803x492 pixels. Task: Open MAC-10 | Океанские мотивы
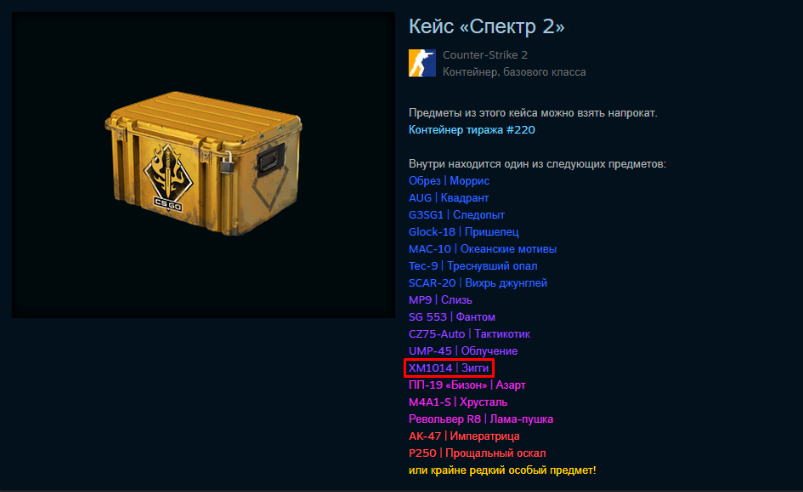[482, 249]
